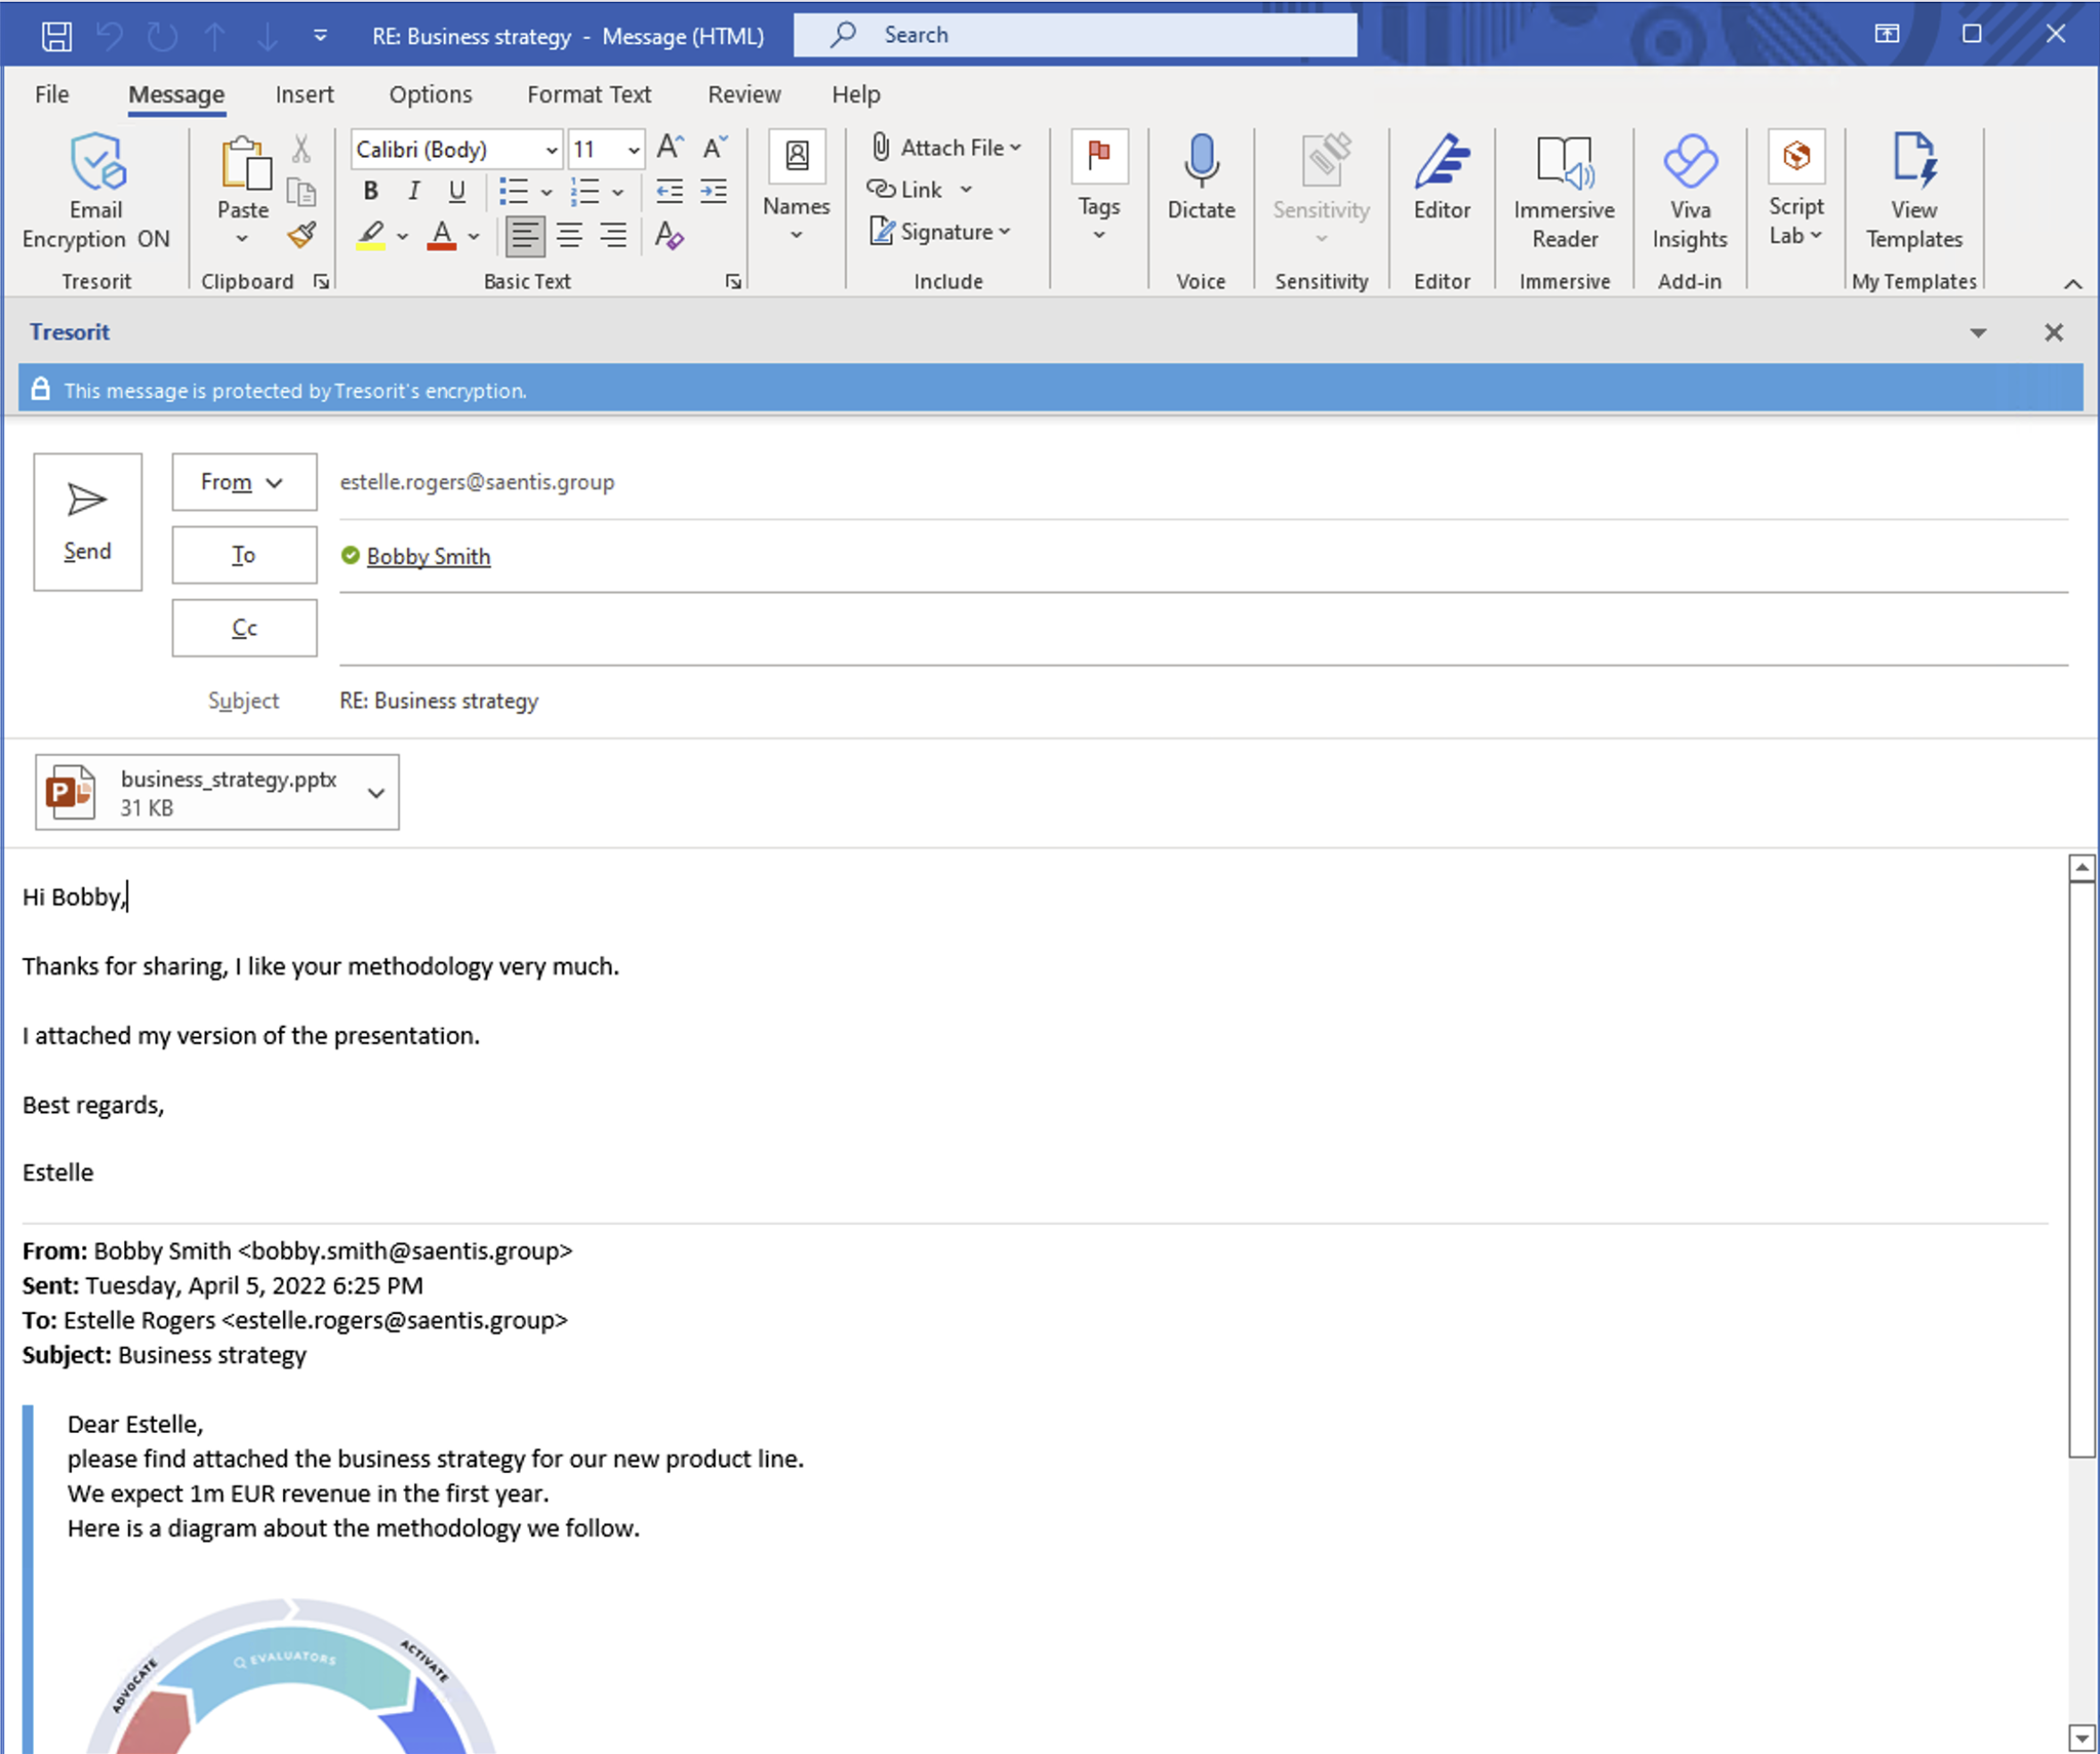Image resolution: width=2100 pixels, height=1754 pixels.
Task: Toggle Align Left paragraph
Action: (525, 236)
